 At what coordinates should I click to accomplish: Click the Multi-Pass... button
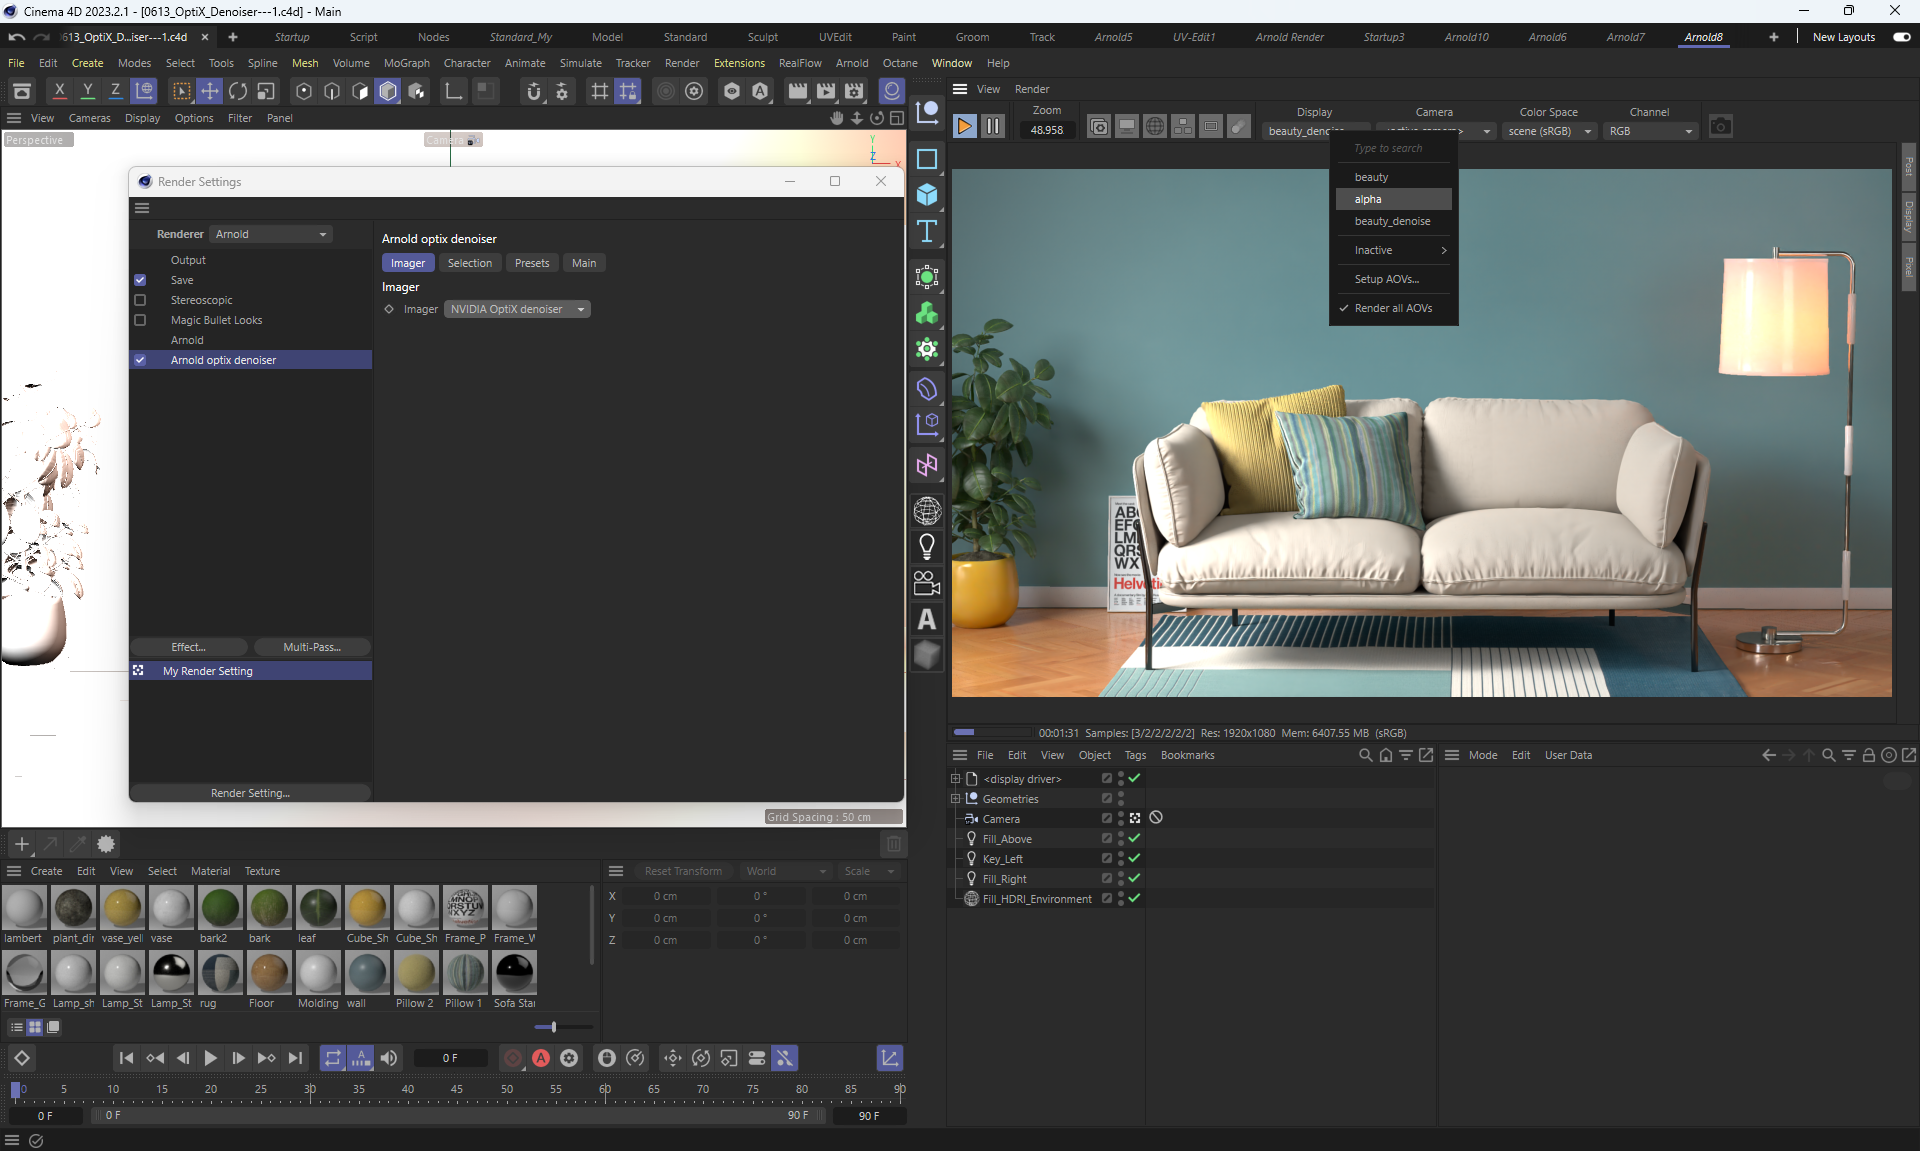coord(312,647)
